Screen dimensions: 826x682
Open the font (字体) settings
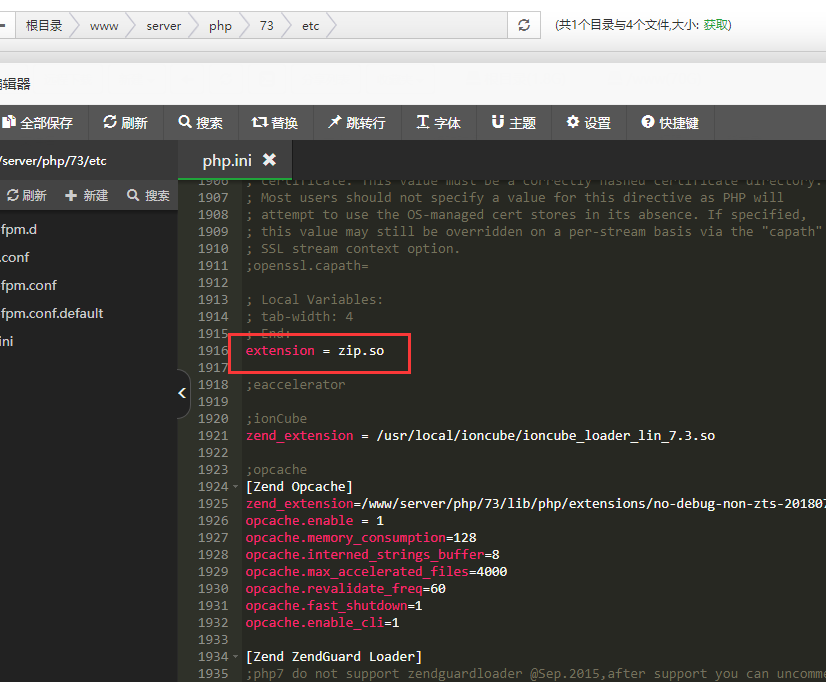pos(438,123)
